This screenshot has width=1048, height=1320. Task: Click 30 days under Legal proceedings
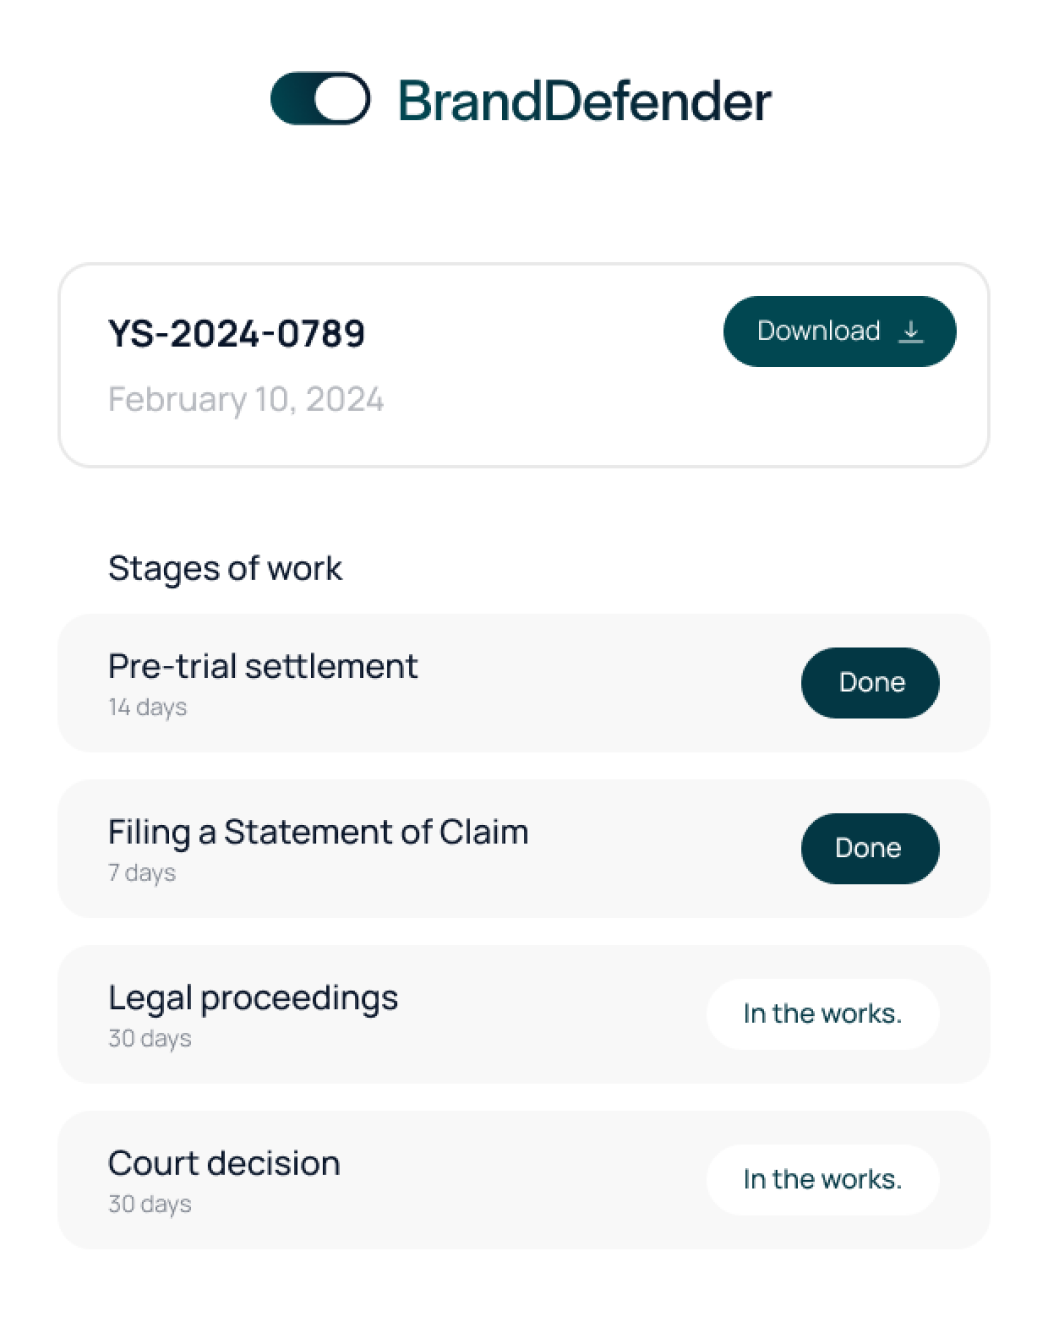[x=150, y=1039]
